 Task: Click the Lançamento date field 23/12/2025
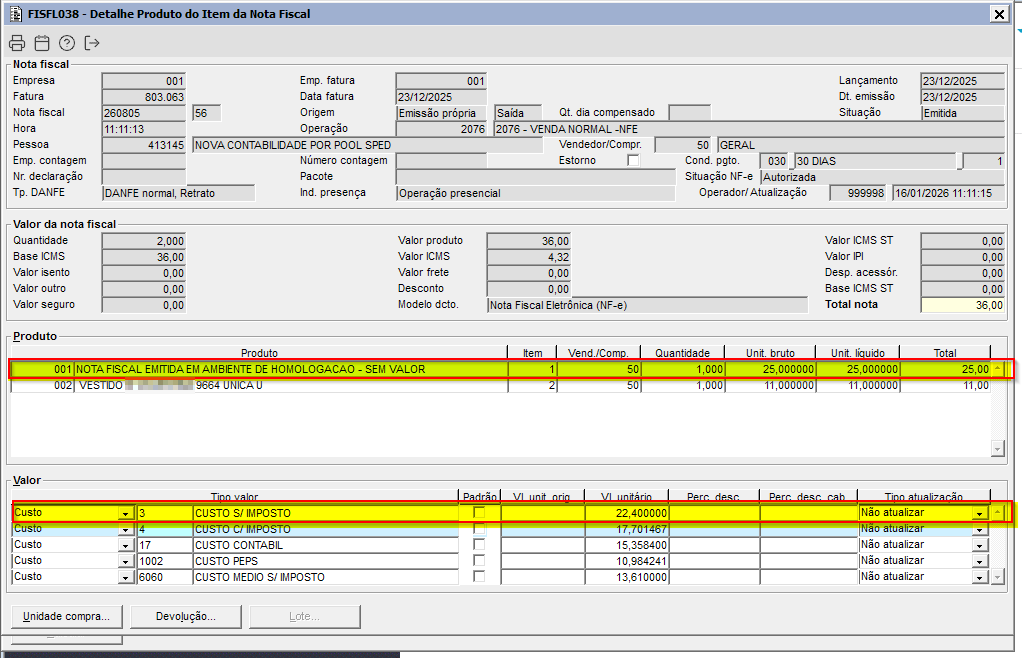pyautogui.click(x=963, y=81)
